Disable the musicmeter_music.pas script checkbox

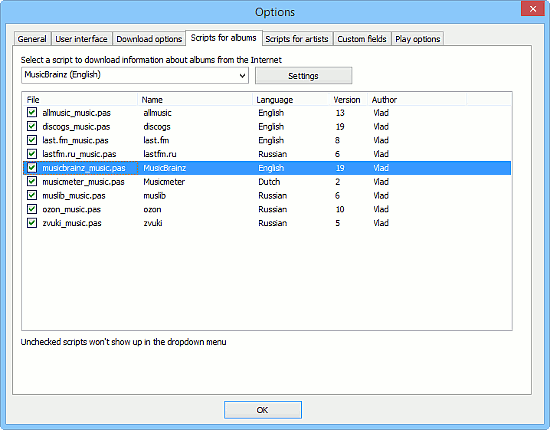click(x=32, y=181)
